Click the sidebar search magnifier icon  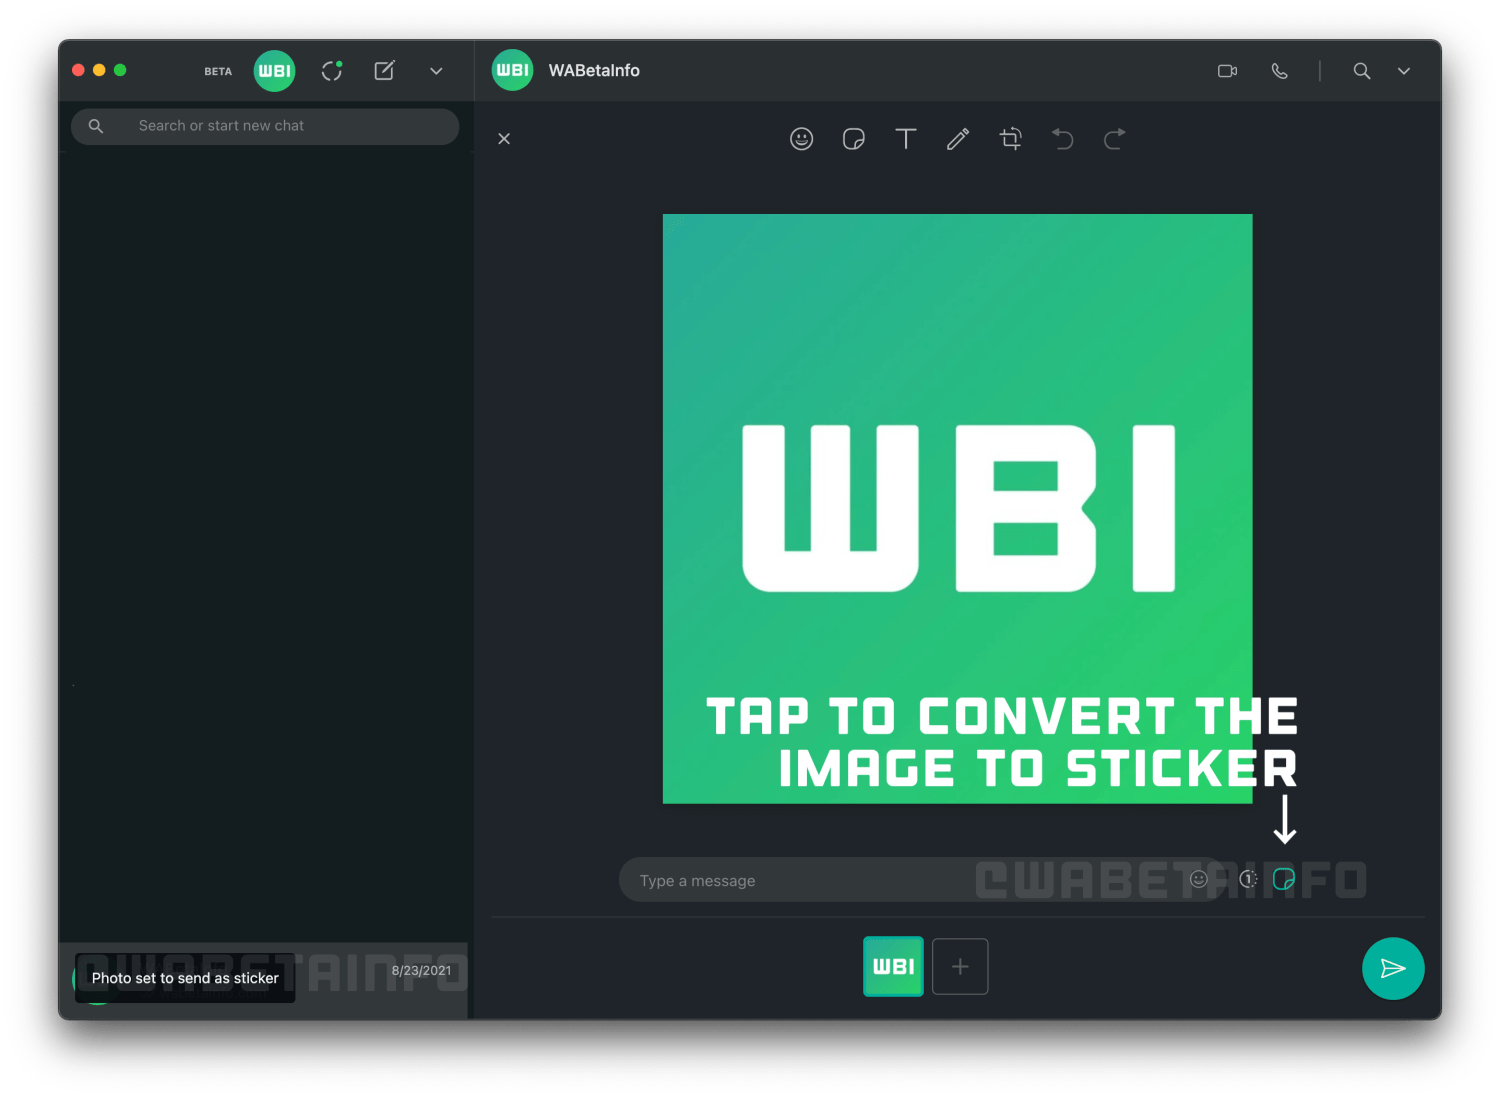(96, 126)
